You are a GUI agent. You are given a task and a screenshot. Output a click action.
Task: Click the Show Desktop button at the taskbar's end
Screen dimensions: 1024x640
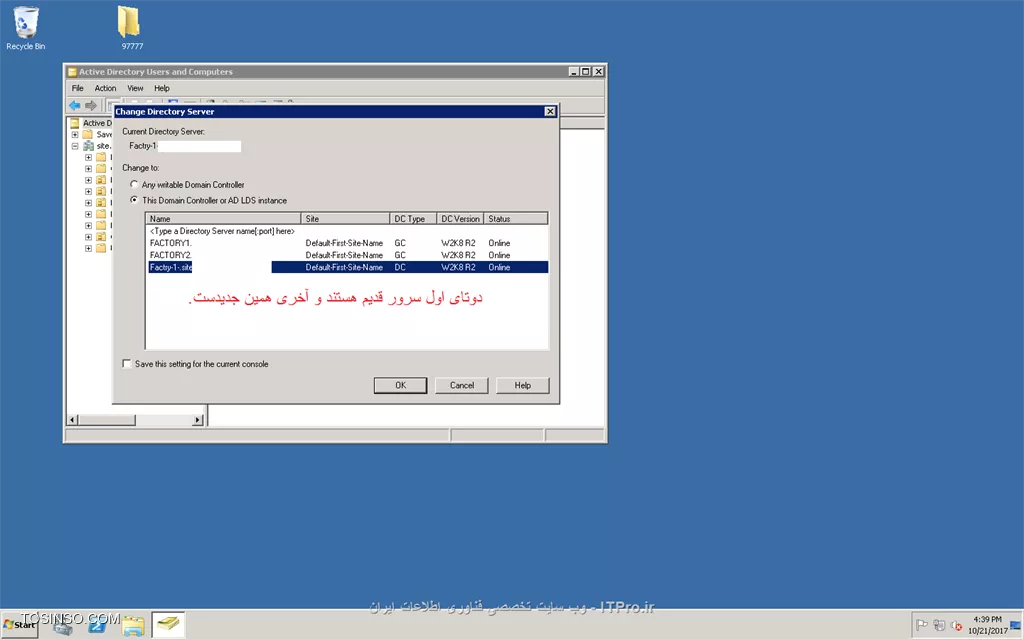pos(1016,625)
